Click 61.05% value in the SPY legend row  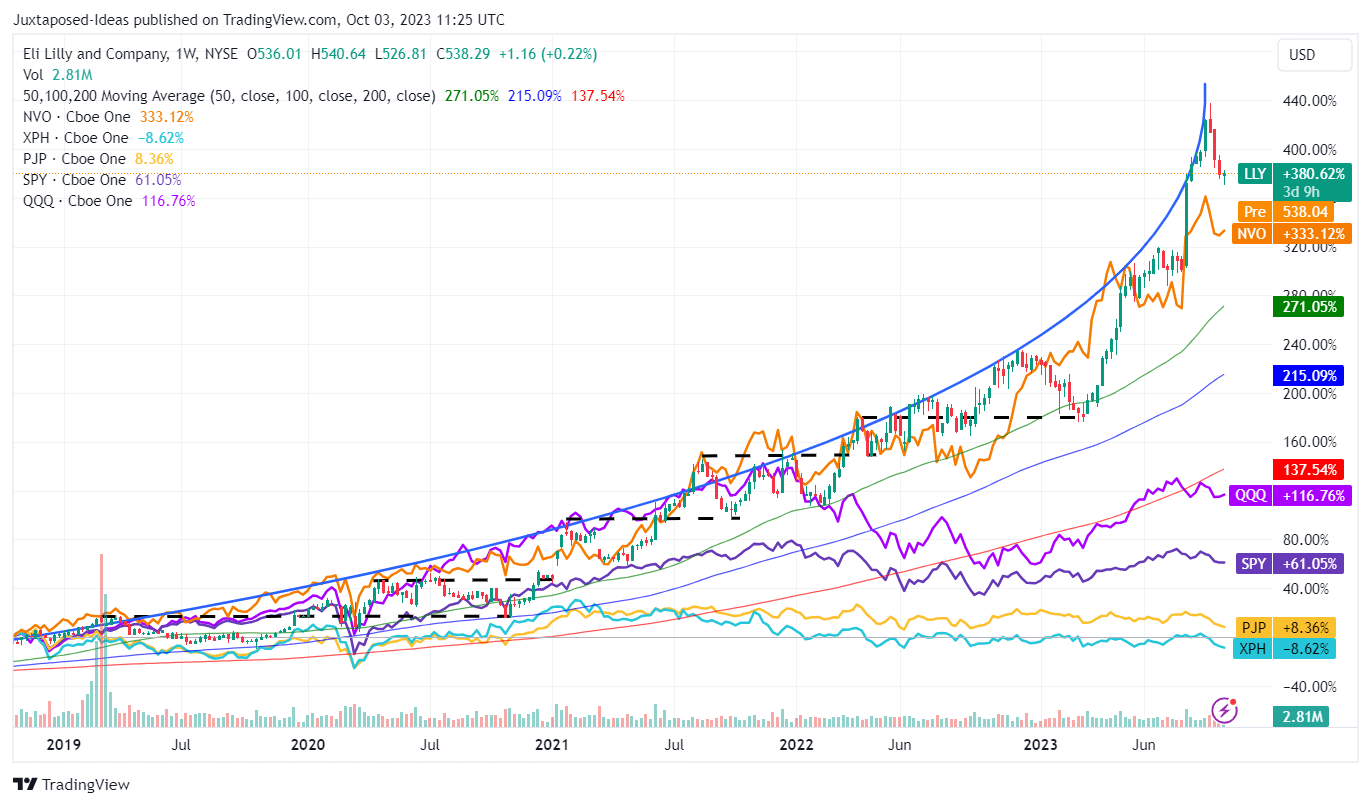[156, 180]
